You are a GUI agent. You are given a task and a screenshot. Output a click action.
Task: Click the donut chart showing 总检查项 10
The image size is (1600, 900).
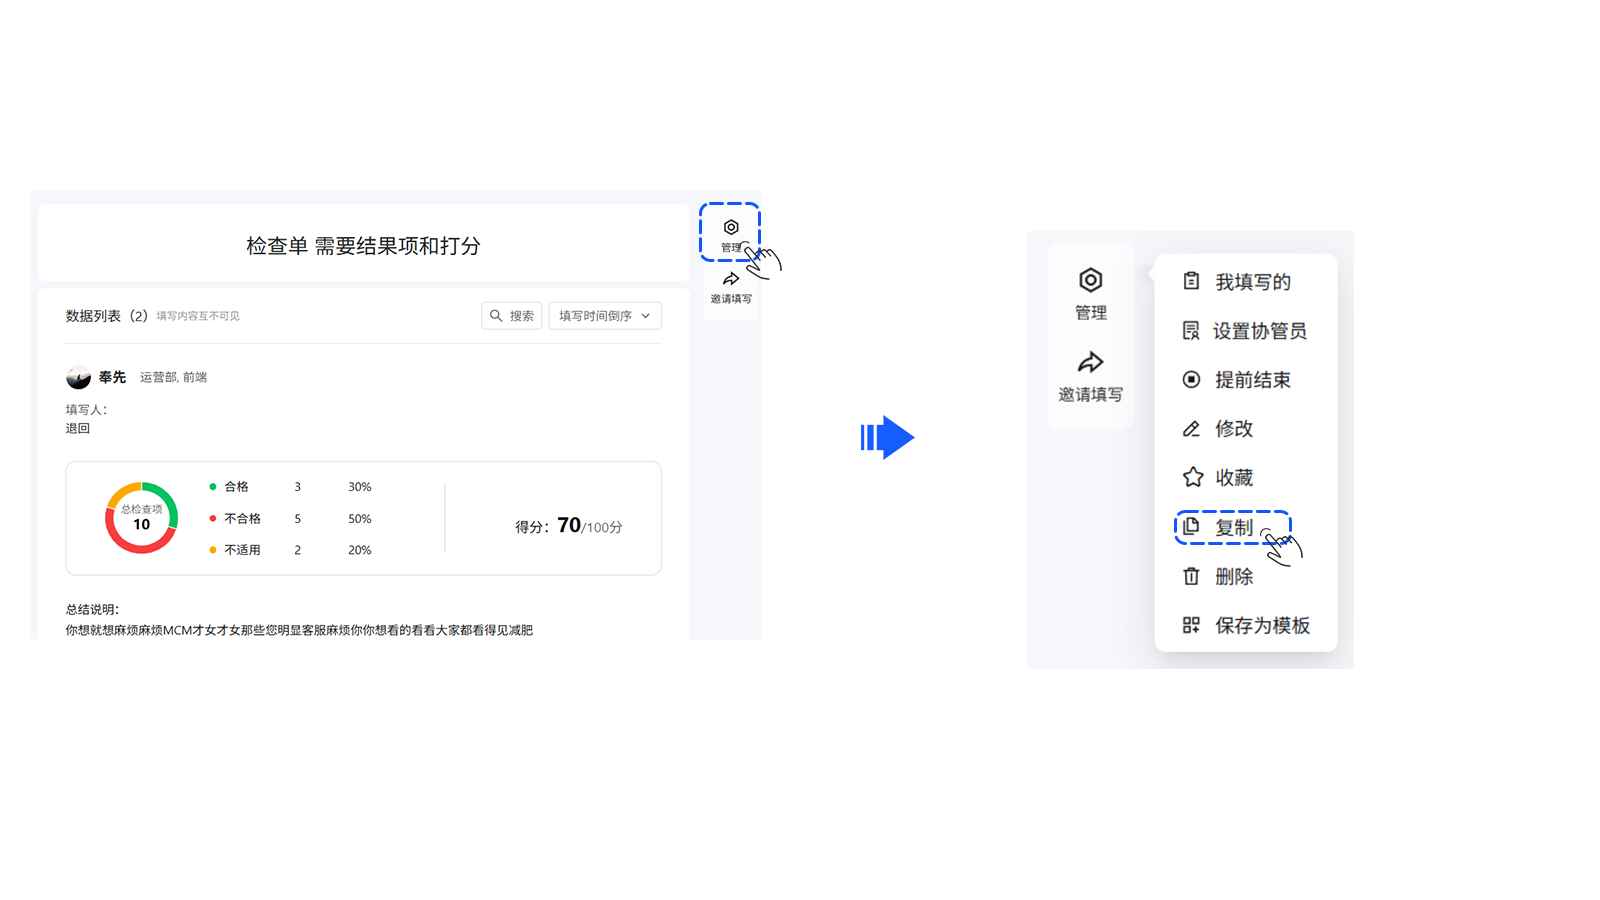[x=142, y=518]
